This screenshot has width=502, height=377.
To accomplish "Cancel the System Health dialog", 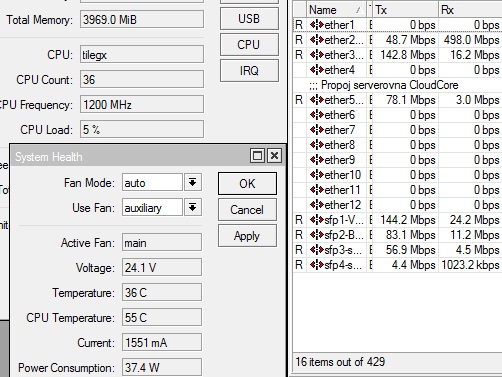I will tap(247, 210).
